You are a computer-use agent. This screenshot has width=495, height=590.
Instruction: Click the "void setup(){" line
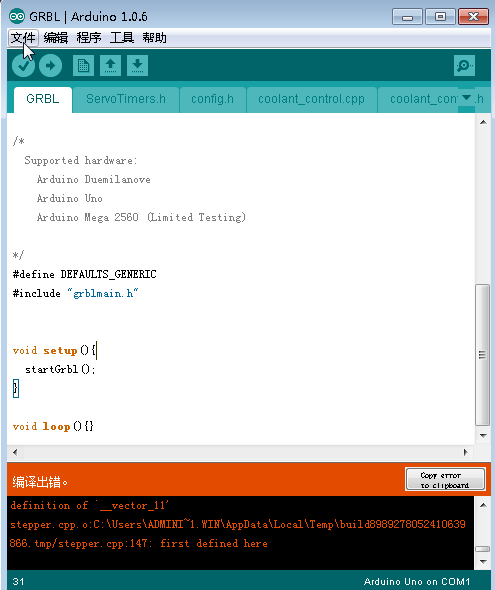coord(54,350)
